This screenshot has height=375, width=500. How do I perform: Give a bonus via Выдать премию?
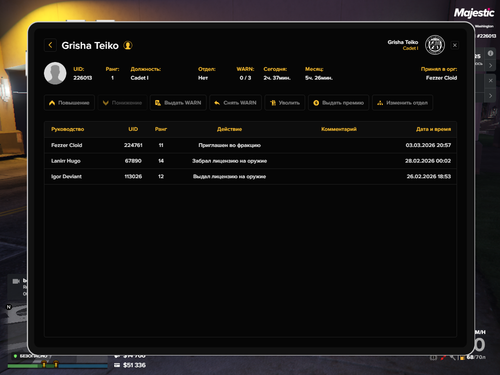pyautogui.click(x=338, y=103)
